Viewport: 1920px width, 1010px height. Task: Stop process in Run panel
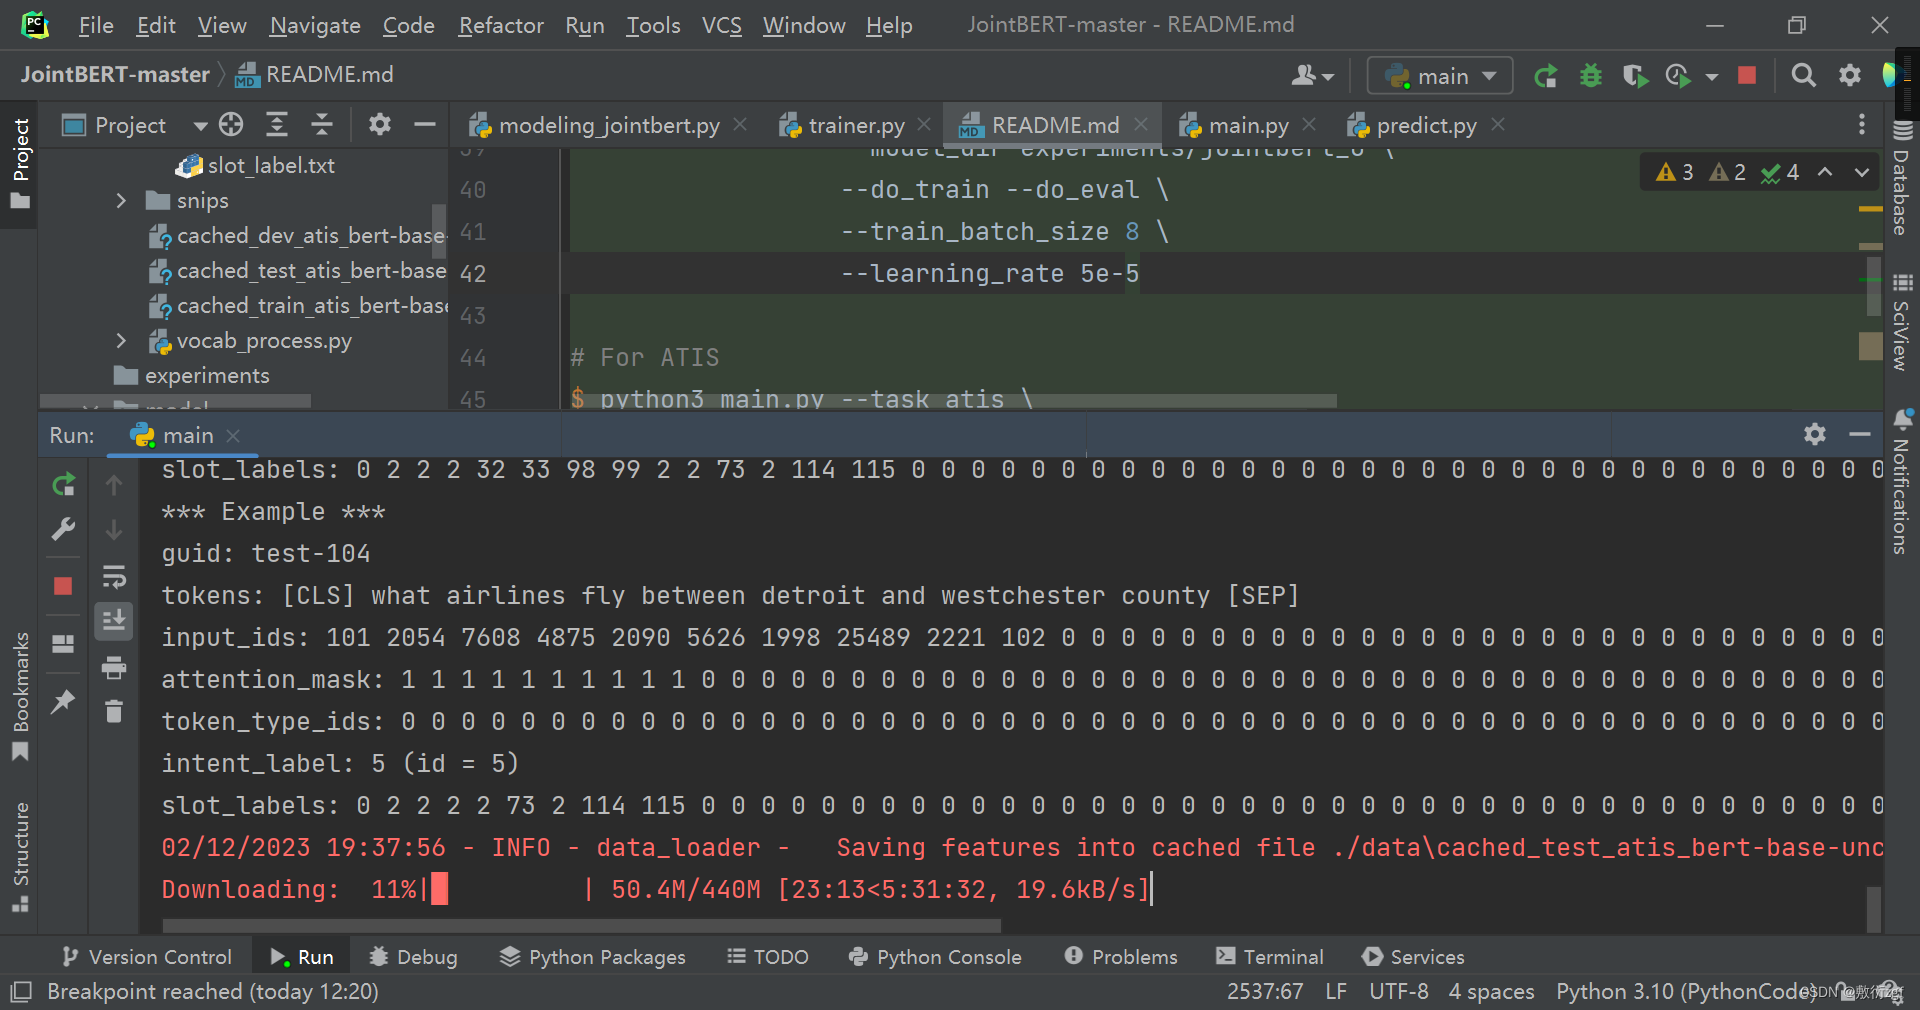(x=63, y=586)
